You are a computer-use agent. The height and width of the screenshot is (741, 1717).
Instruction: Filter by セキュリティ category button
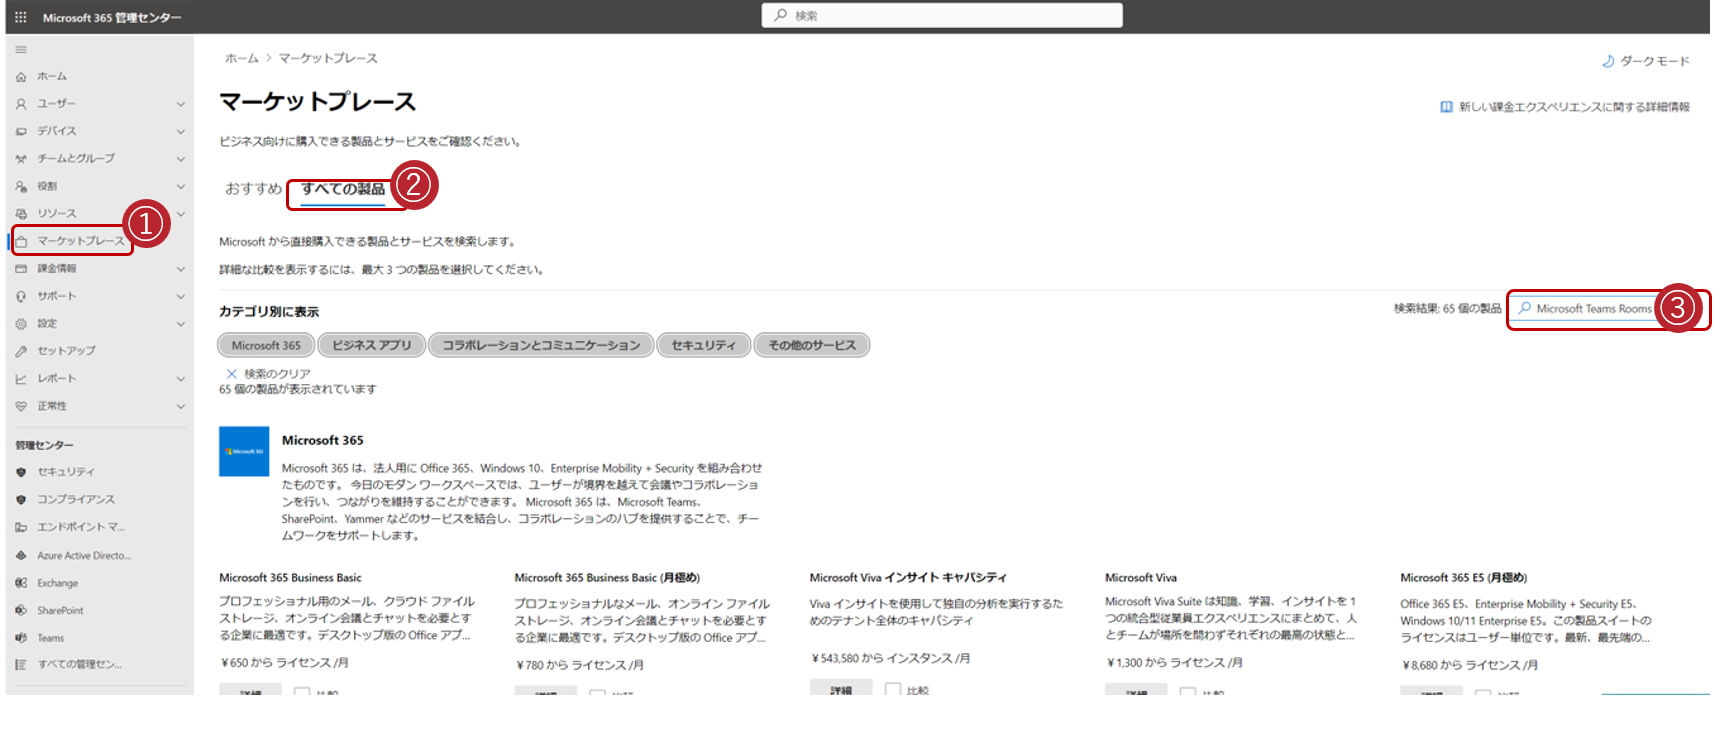click(x=704, y=345)
